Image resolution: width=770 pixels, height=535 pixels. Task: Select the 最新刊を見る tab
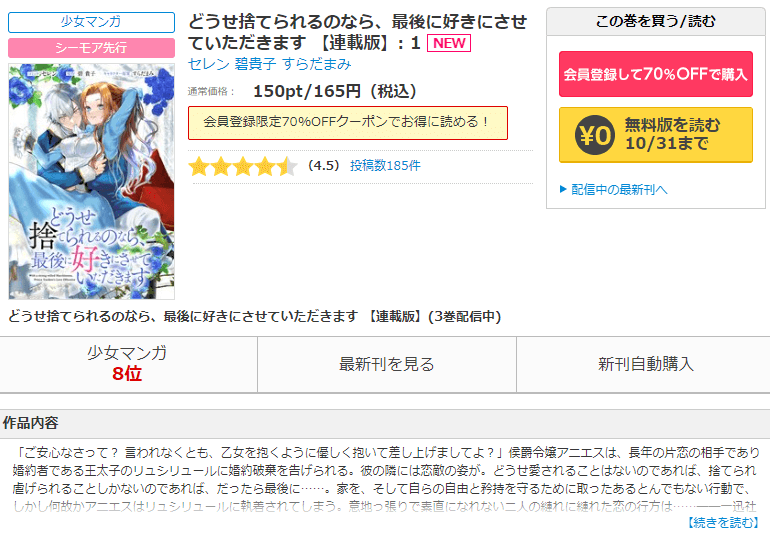click(387, 365)
